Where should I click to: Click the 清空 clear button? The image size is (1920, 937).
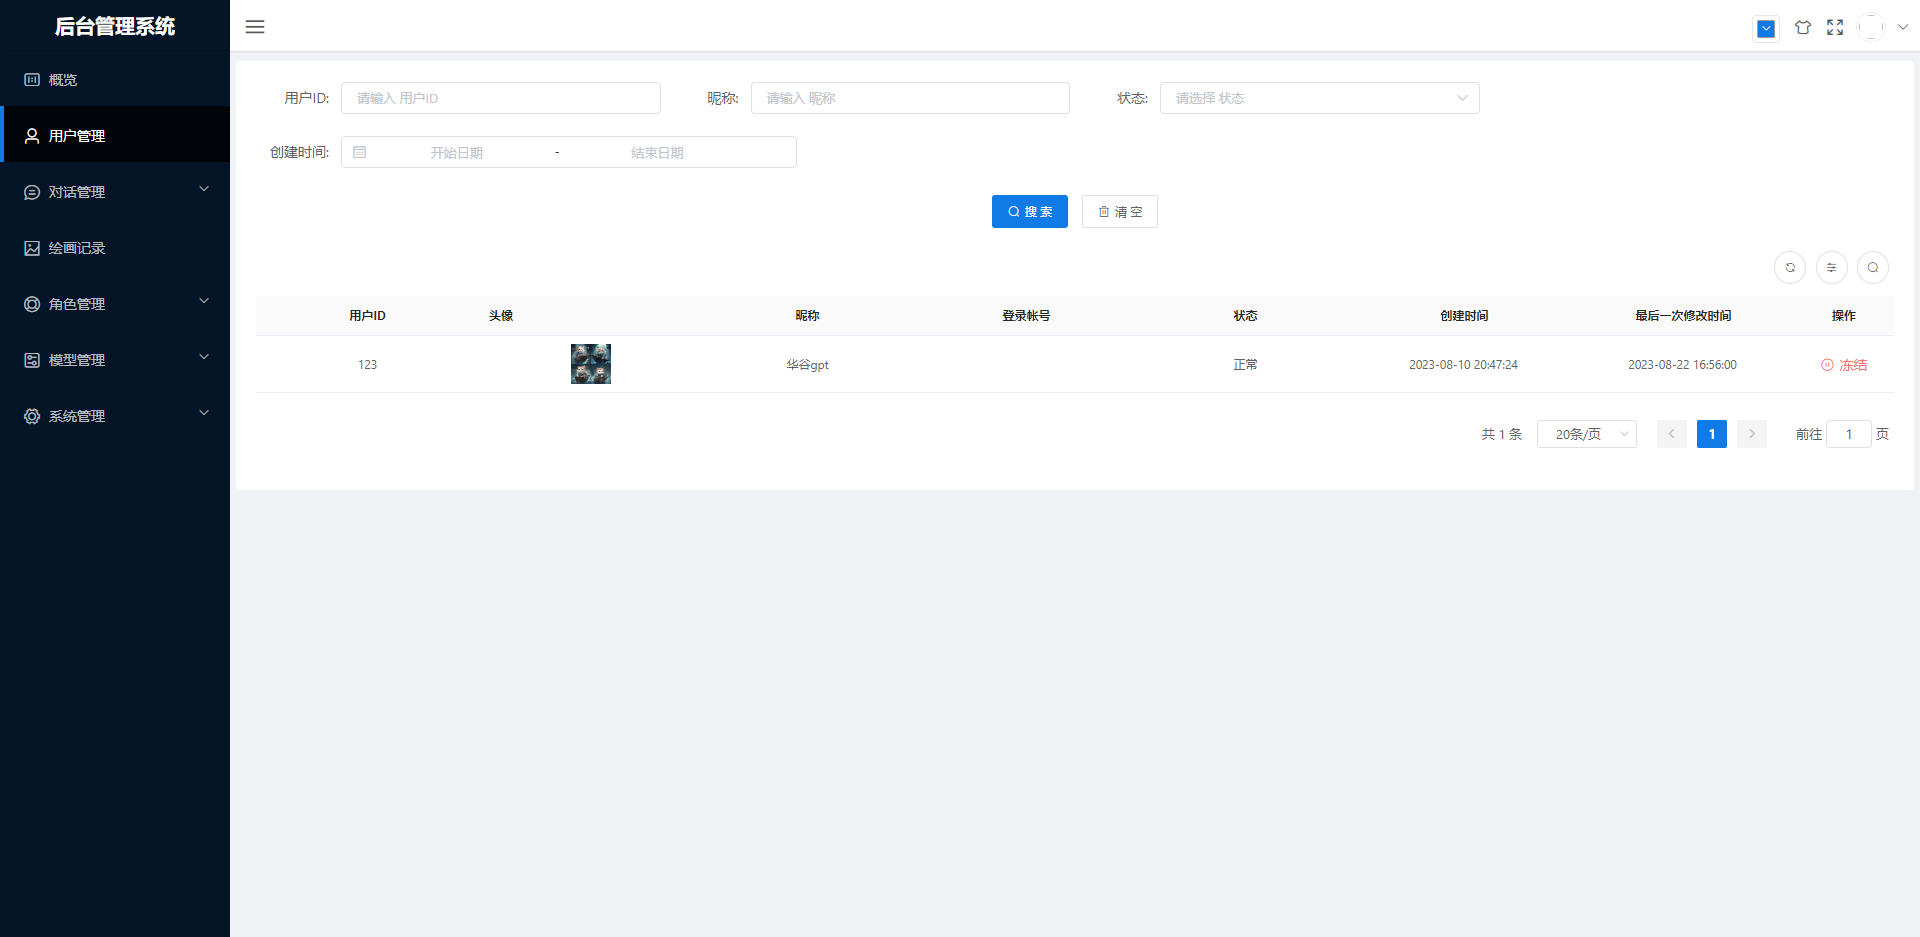point(1119,212)
